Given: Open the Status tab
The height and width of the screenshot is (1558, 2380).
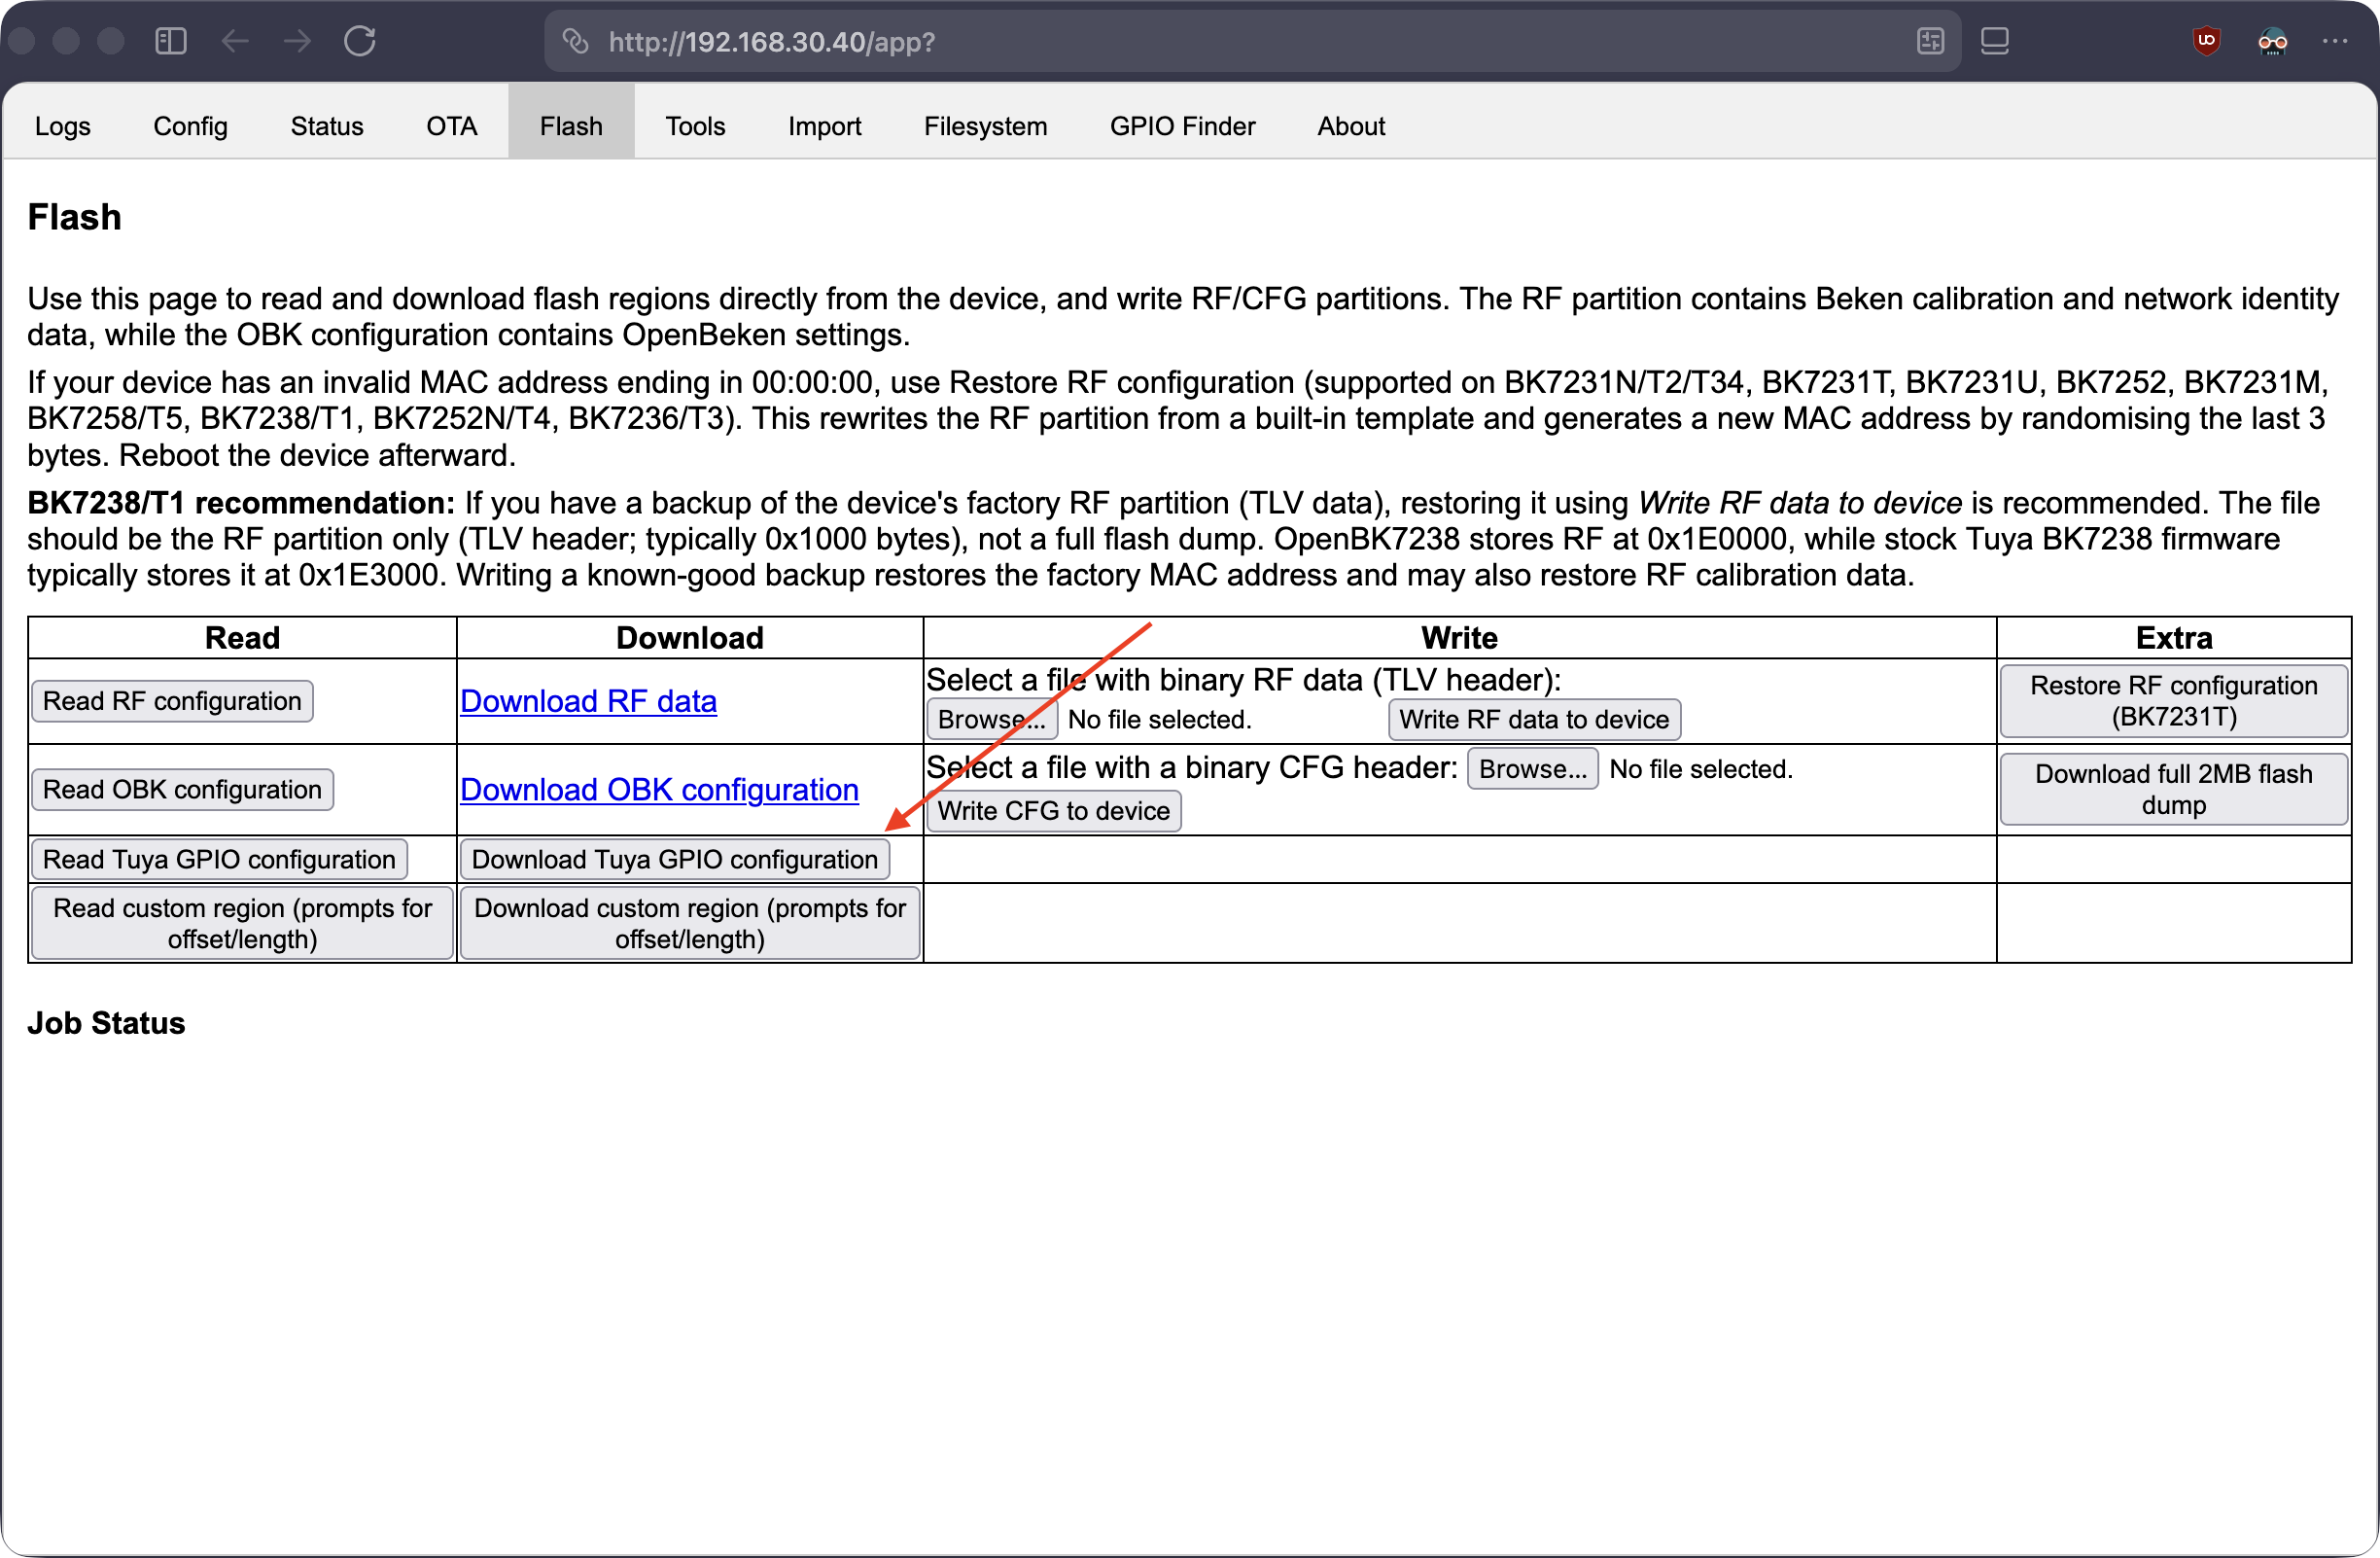Looking at the screenshot, I should (x=327, y=126).
